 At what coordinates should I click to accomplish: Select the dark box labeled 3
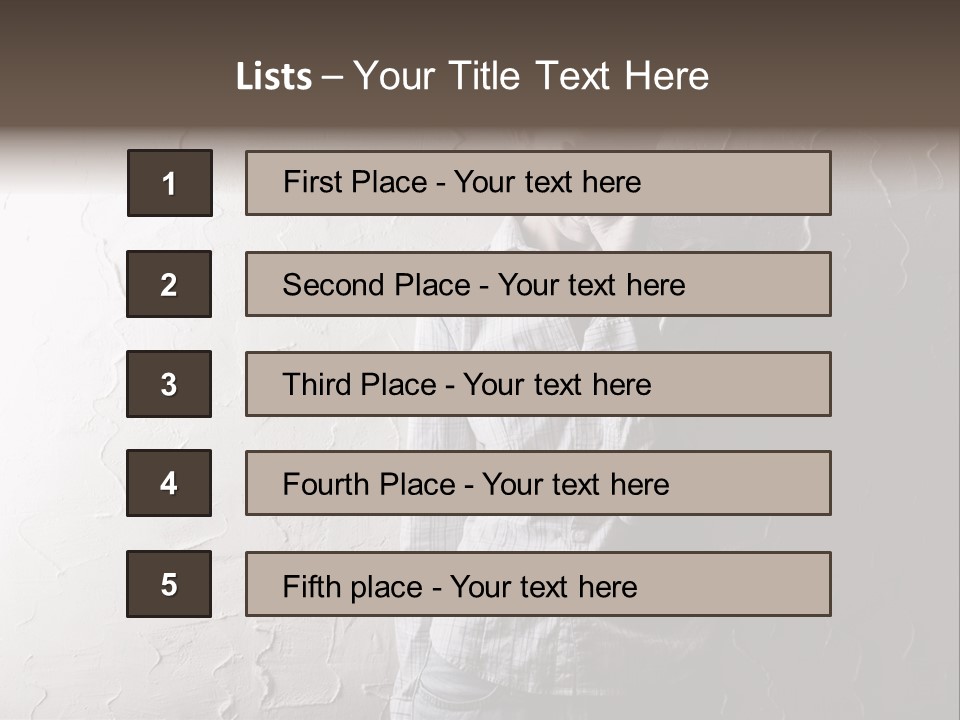click(x=168, y=384)
